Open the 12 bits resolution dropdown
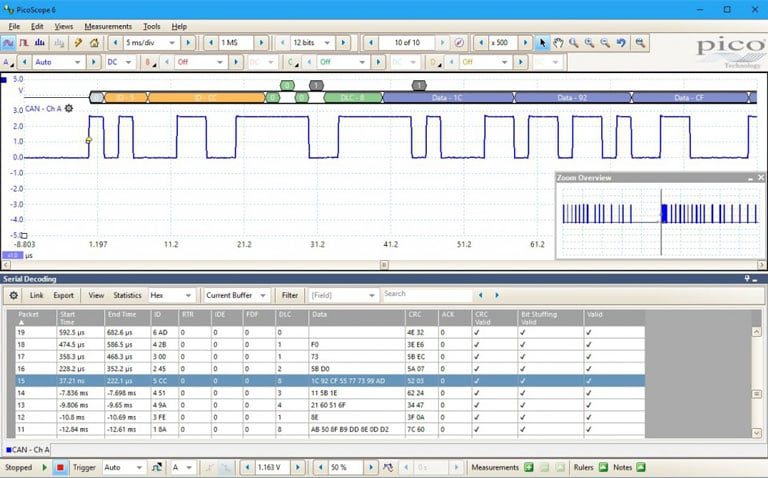The height and width of the screenshot is (478, 768). 327,43
